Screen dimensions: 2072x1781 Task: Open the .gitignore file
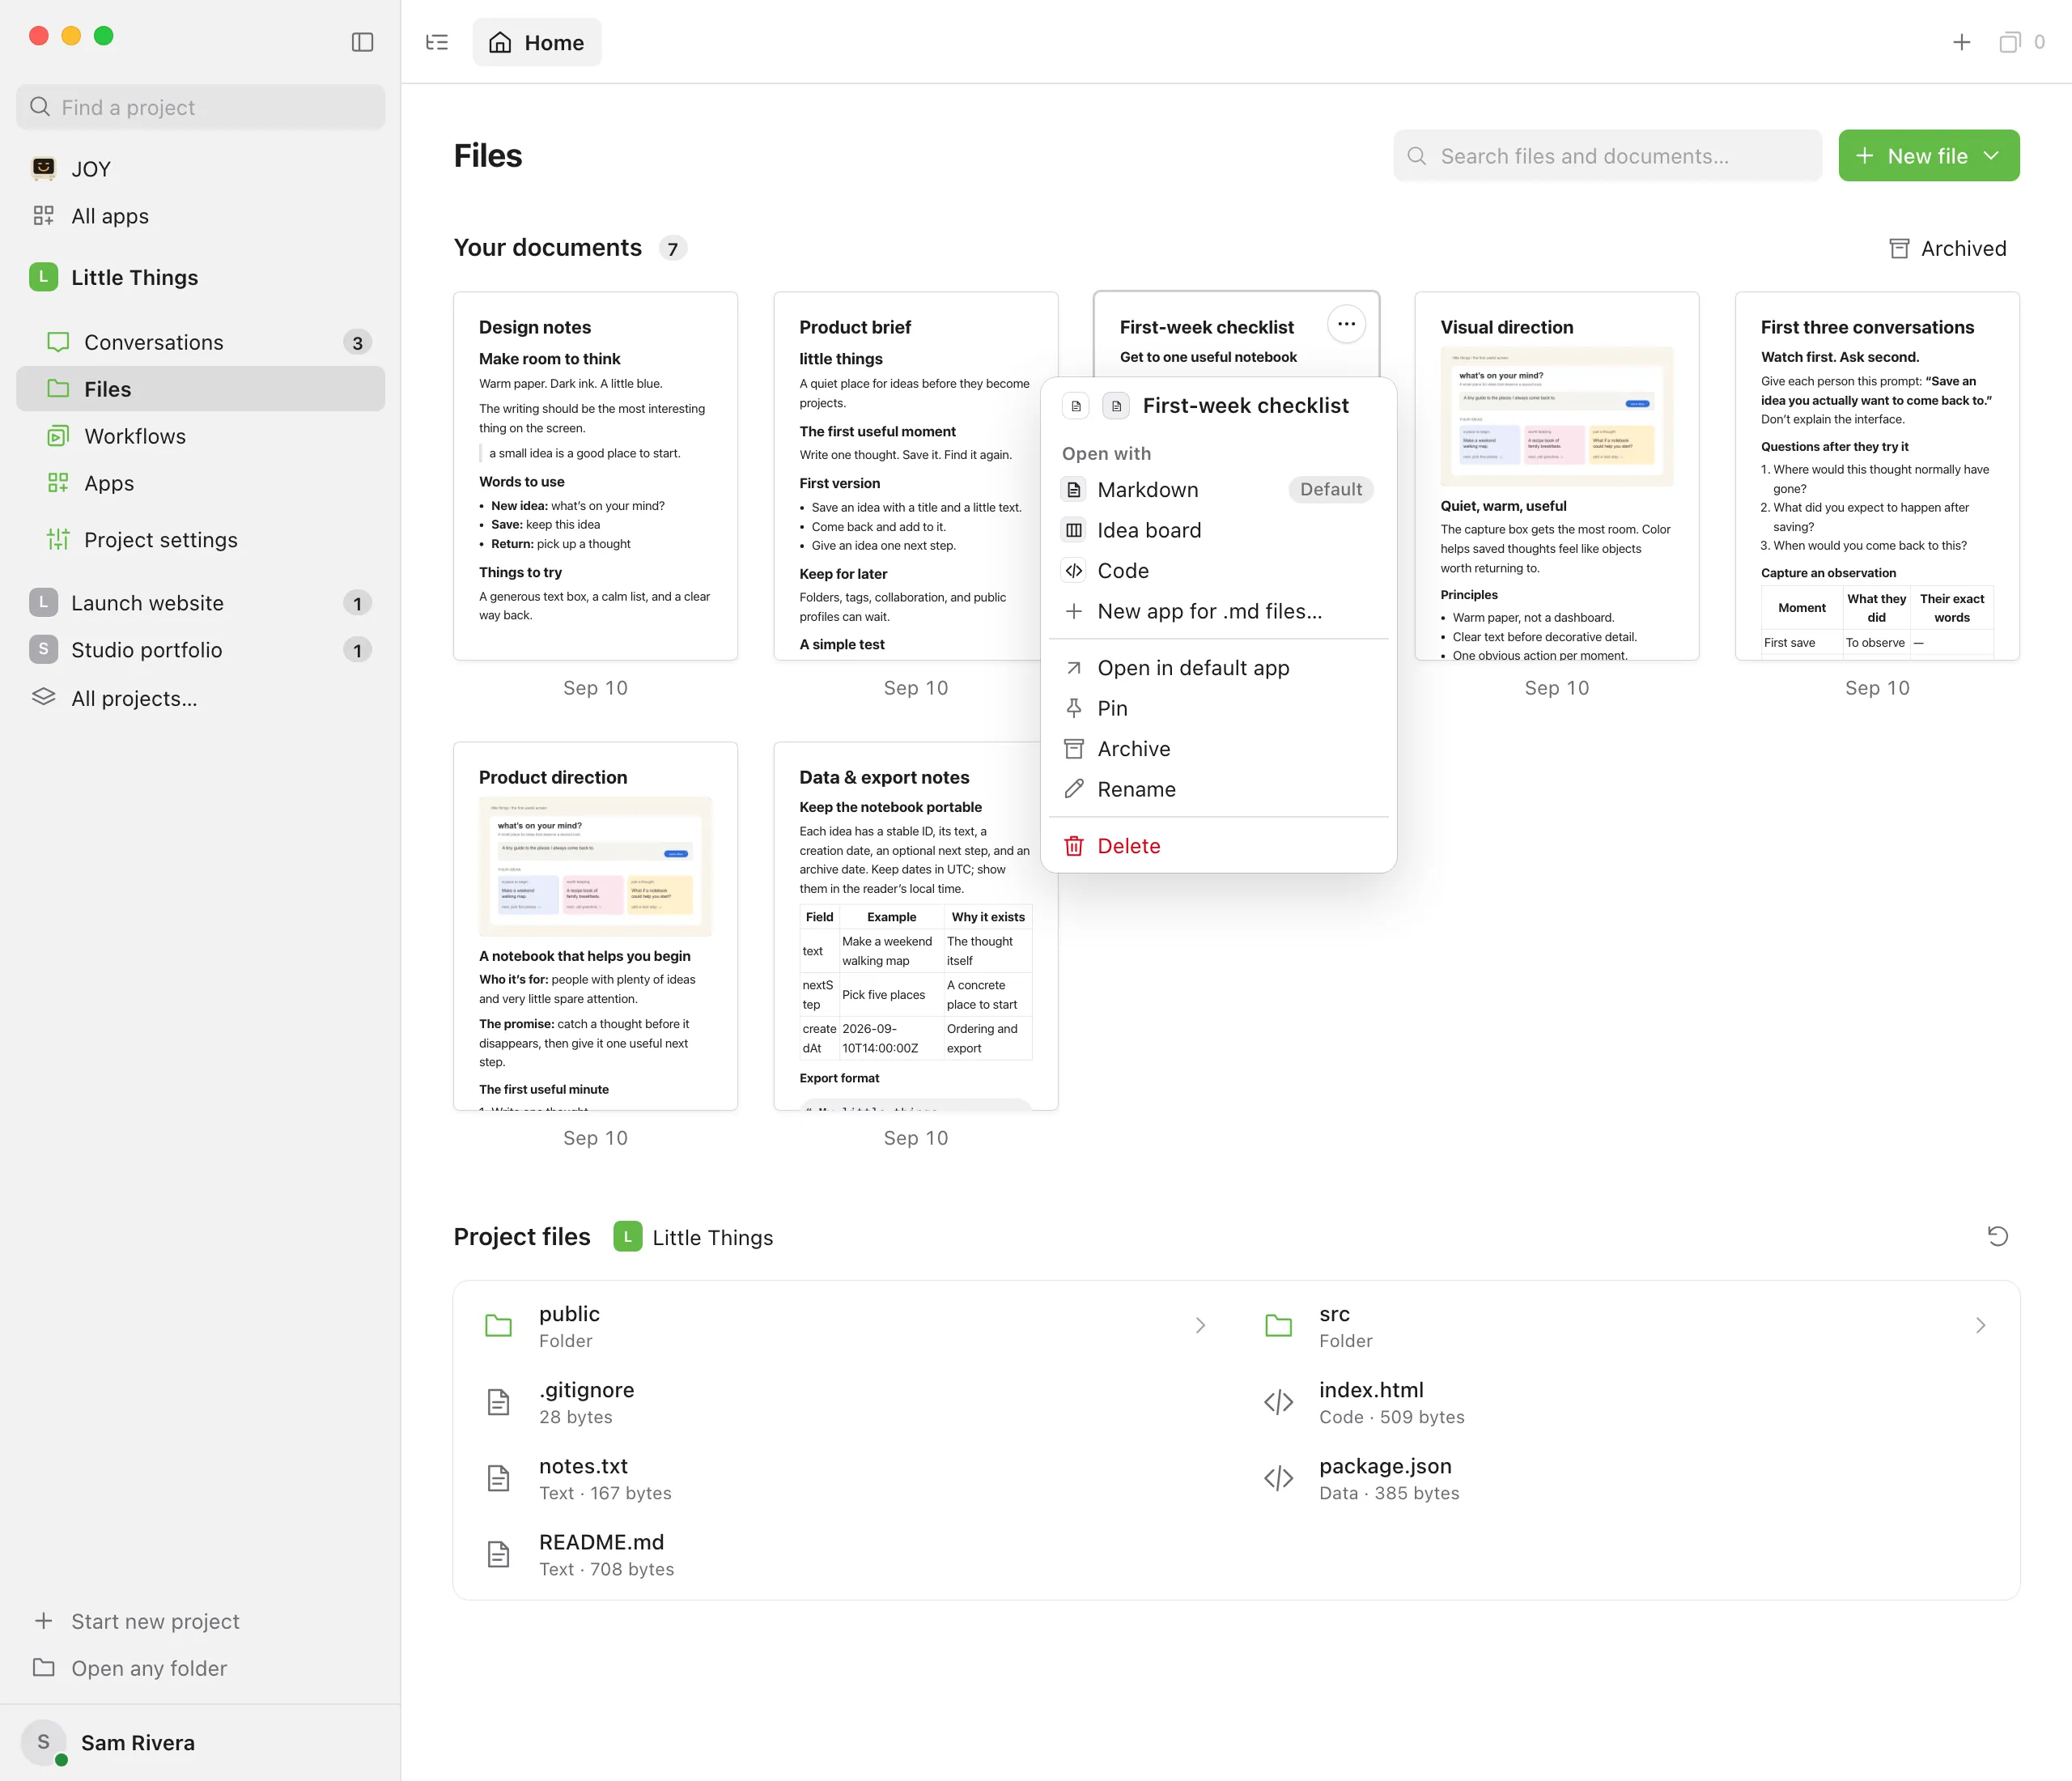846,1402
